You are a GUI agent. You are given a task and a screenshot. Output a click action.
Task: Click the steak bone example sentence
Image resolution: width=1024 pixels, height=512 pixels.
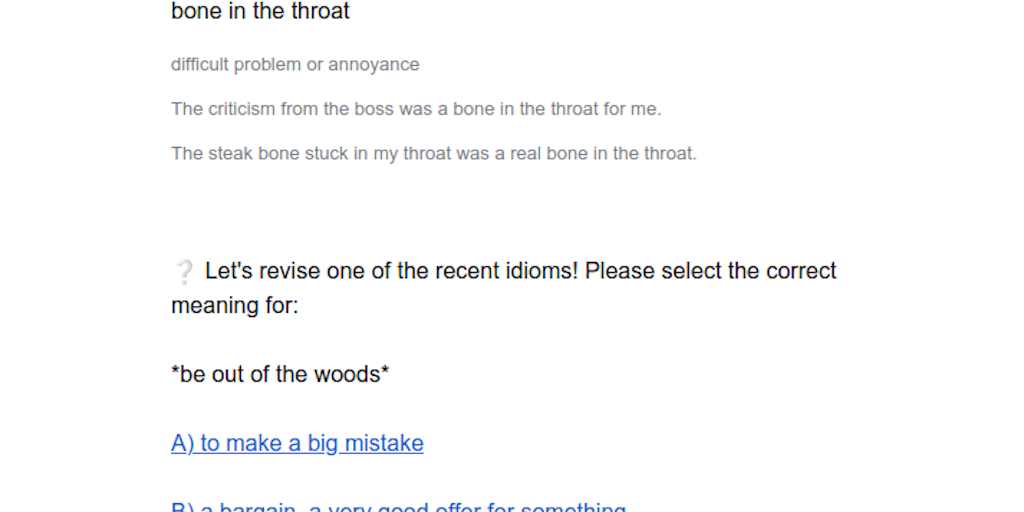(433, 154)
